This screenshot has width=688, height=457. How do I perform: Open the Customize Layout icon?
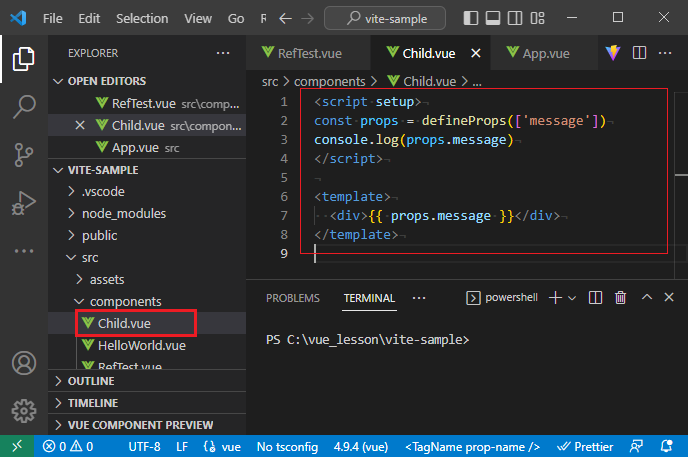point(537,18)
